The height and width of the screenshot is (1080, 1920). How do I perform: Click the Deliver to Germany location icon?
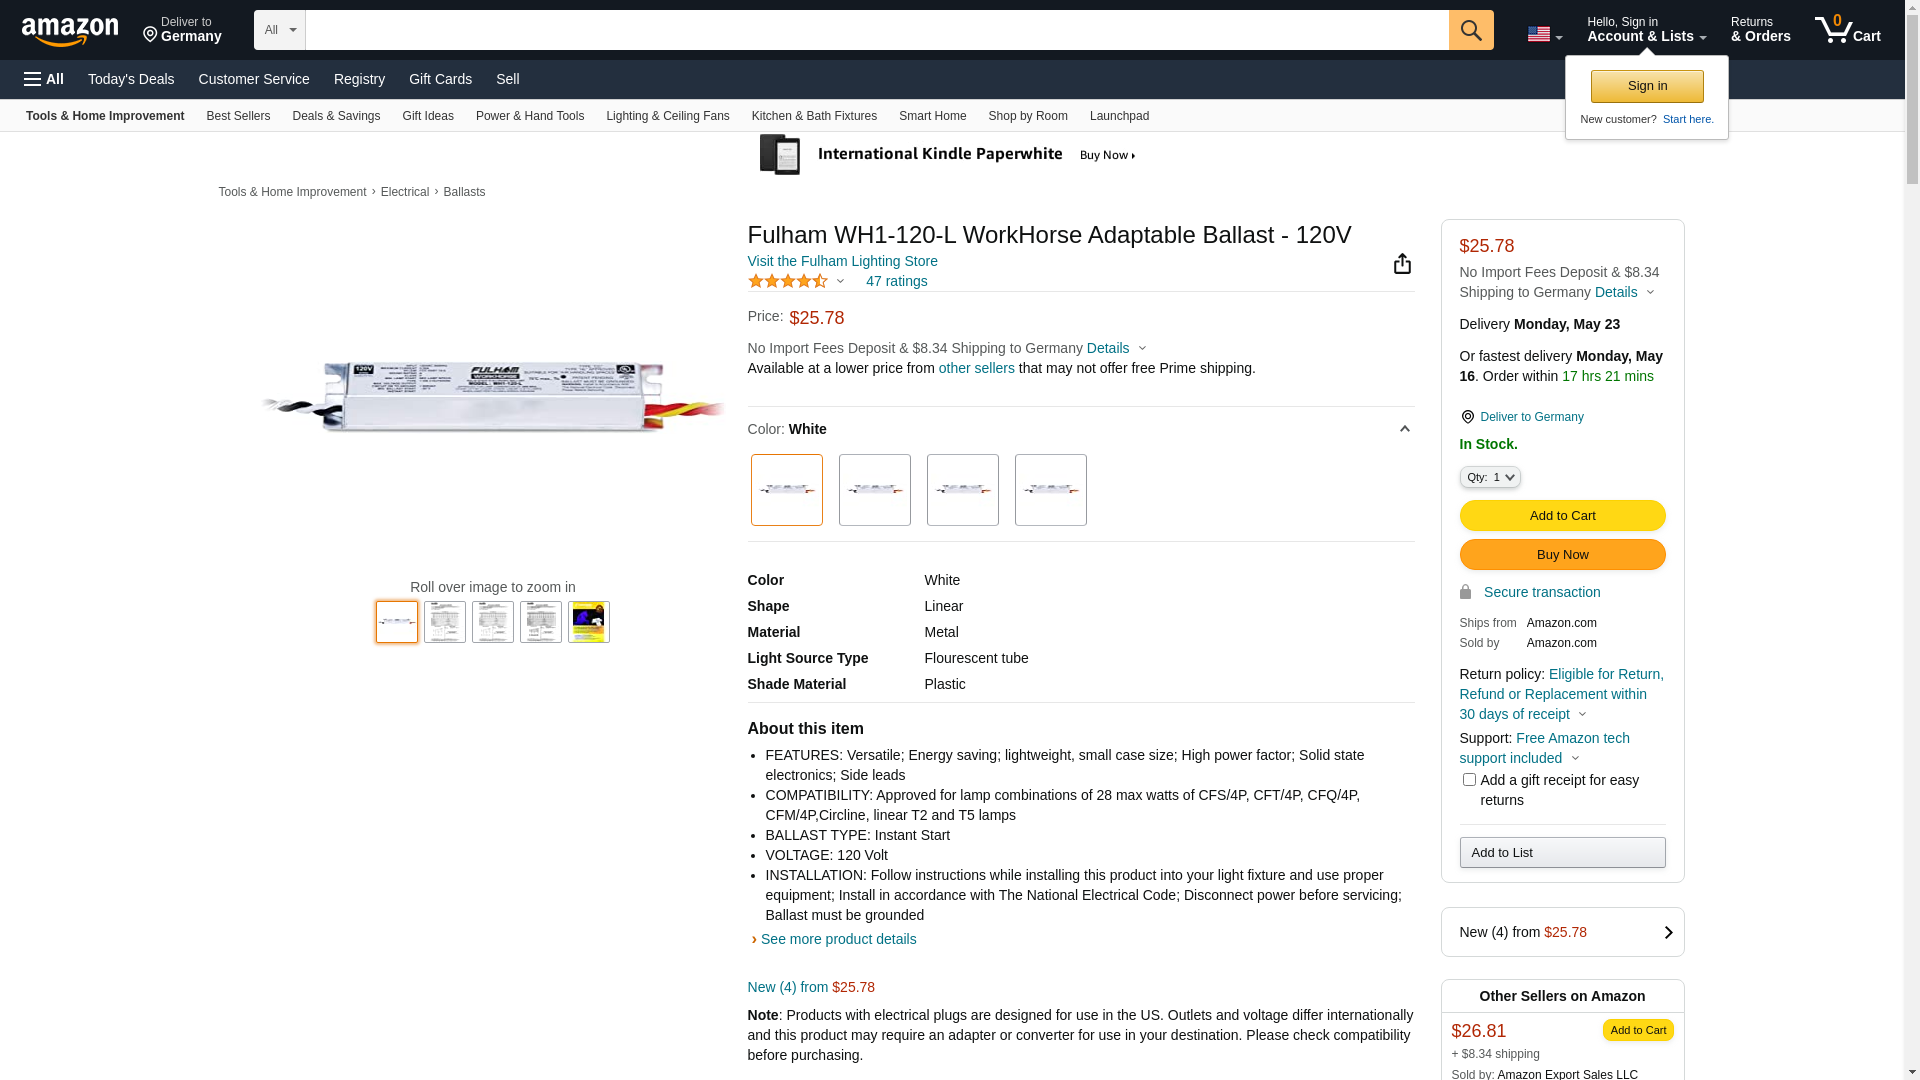tap(151, 35)
